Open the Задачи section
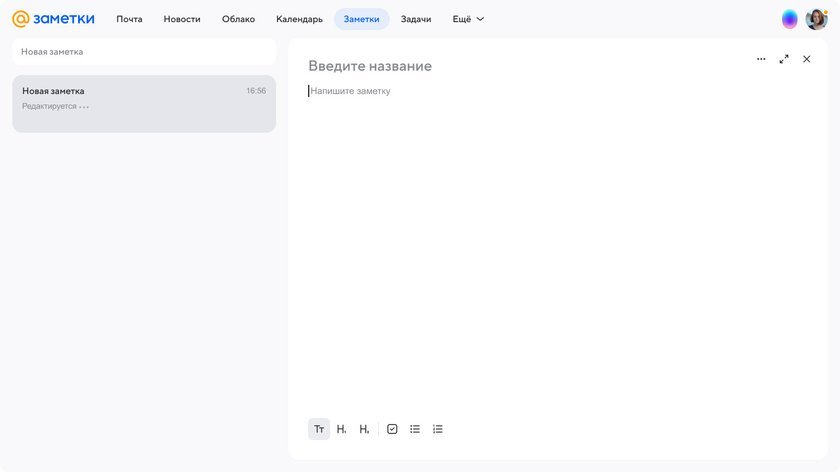This screenshot has height=472, width=840. [416, 19]
